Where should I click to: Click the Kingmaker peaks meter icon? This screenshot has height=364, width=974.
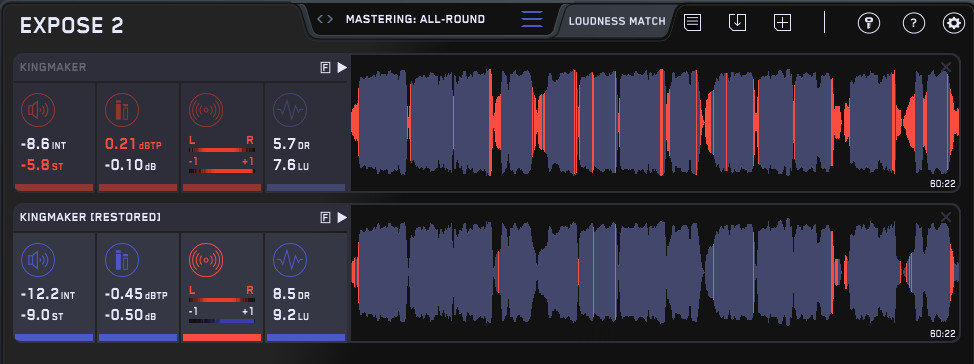[x=122, y=110]
